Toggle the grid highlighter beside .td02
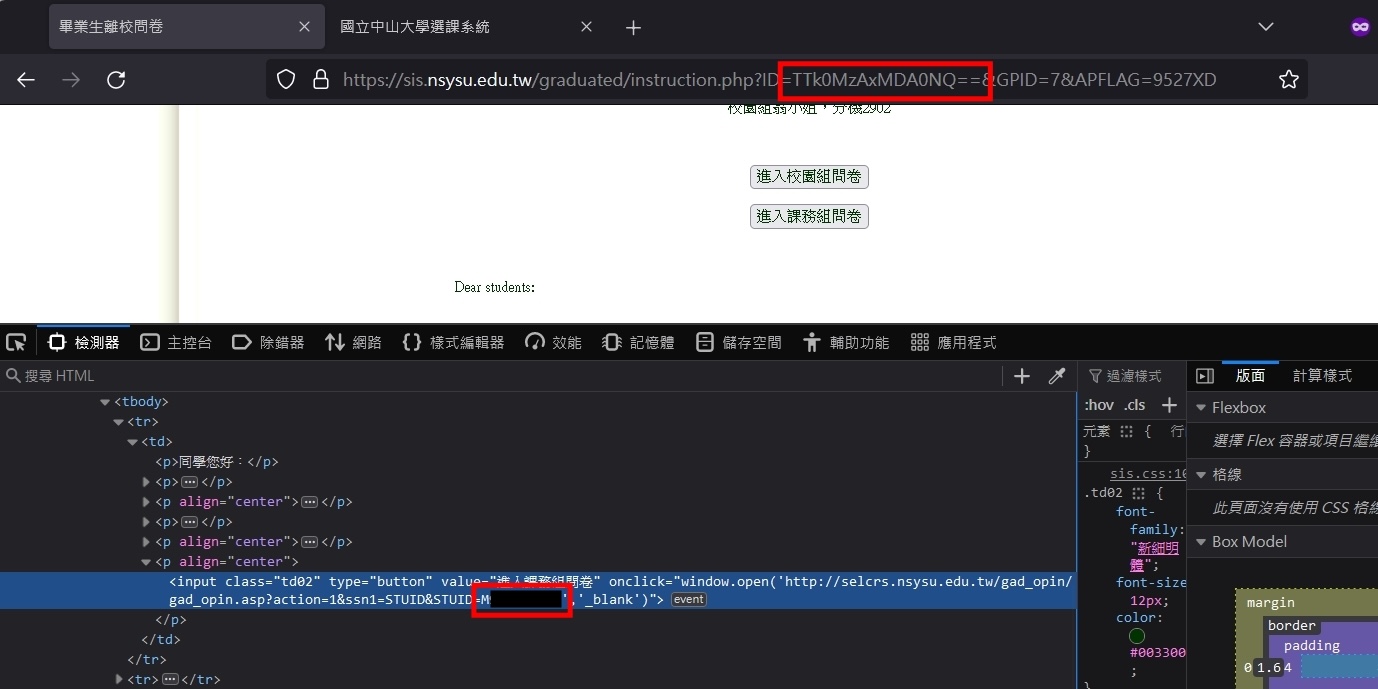1378x689 pixels. (1138, 493)
